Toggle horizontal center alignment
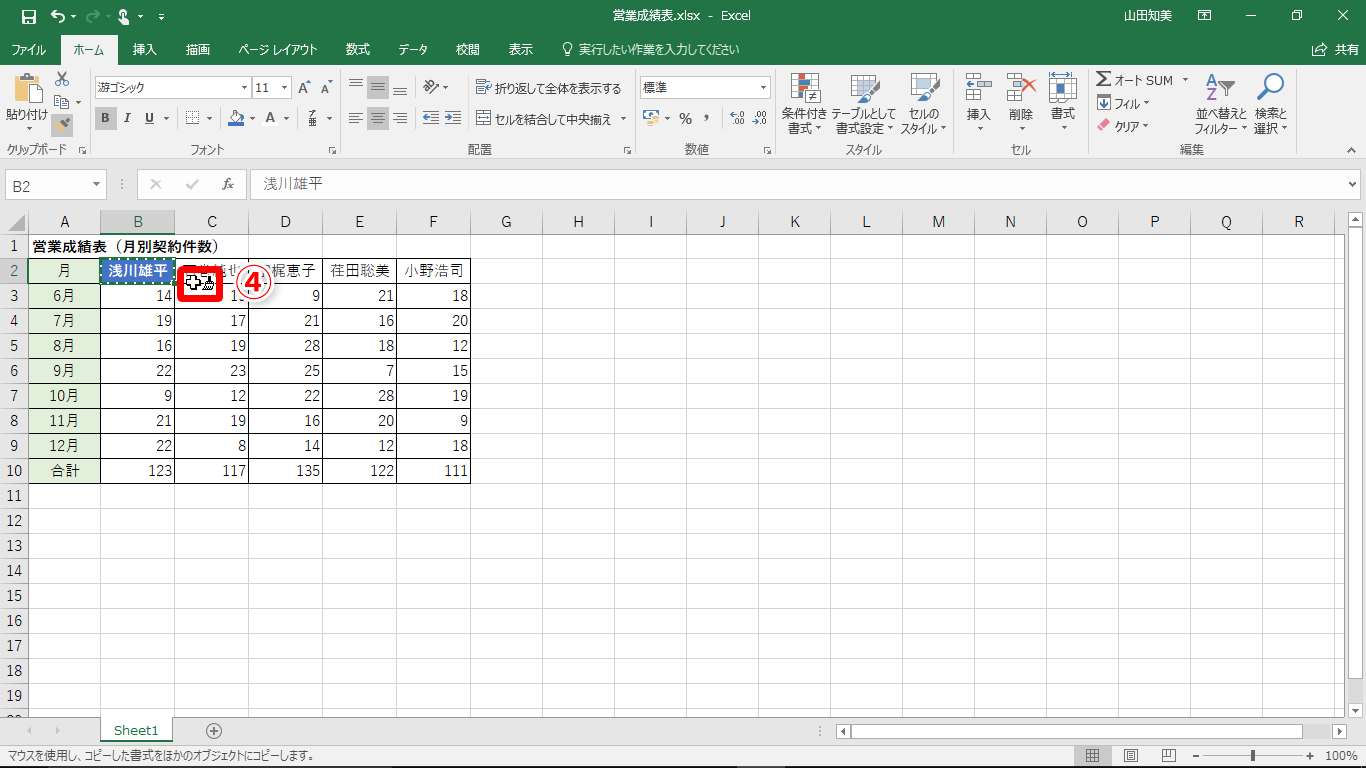Screen dimensions: 1366x768 [378, 118]
